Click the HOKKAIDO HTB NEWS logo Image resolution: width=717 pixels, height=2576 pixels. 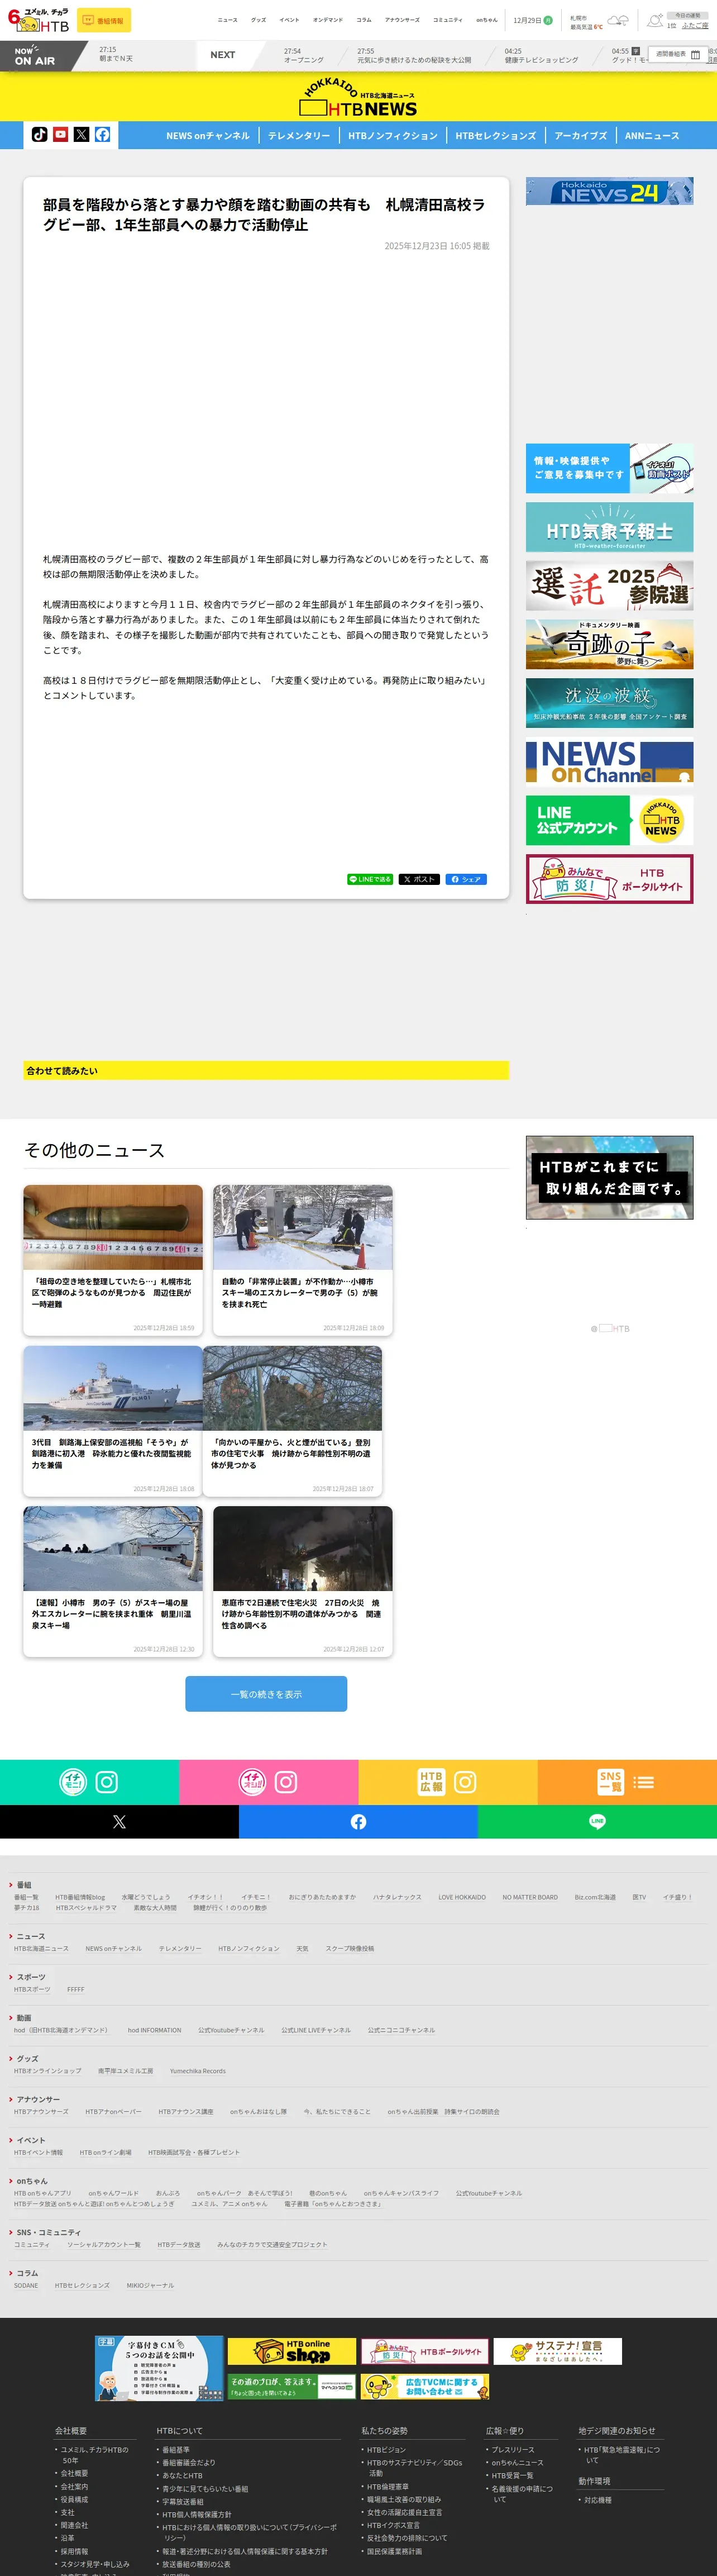[359, 98]
